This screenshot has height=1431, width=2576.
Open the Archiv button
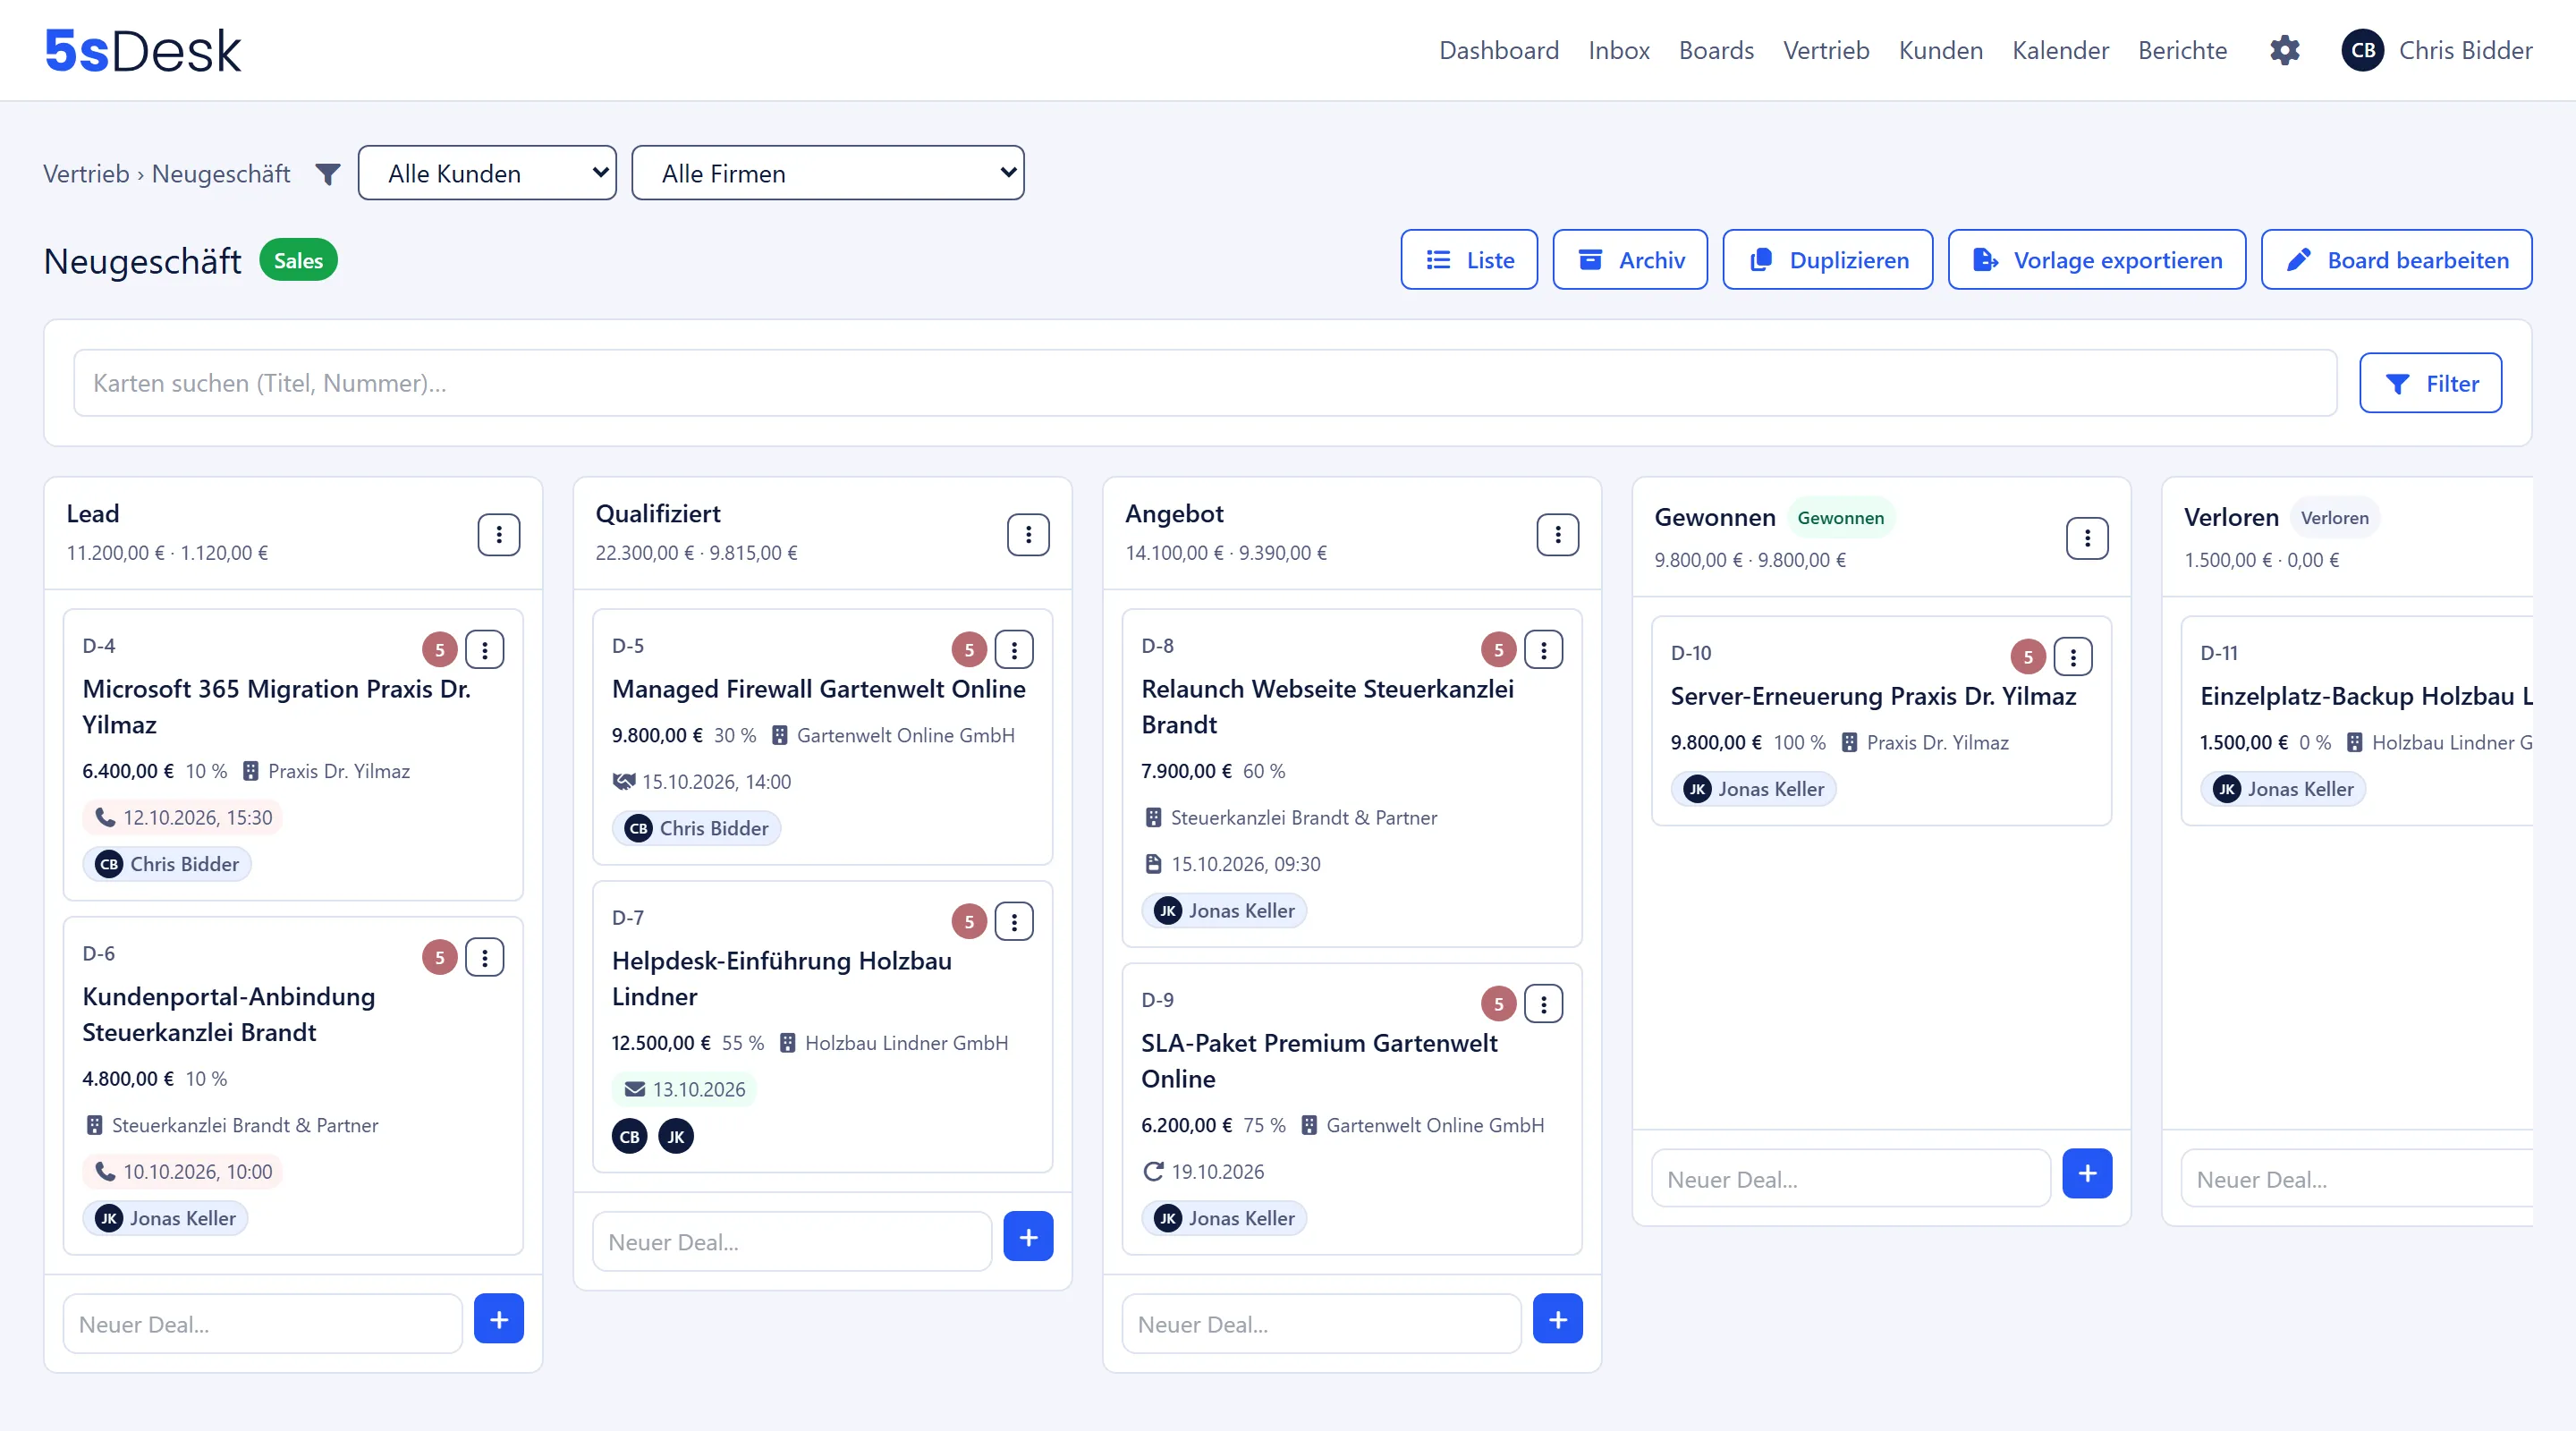click(1630, 260)
